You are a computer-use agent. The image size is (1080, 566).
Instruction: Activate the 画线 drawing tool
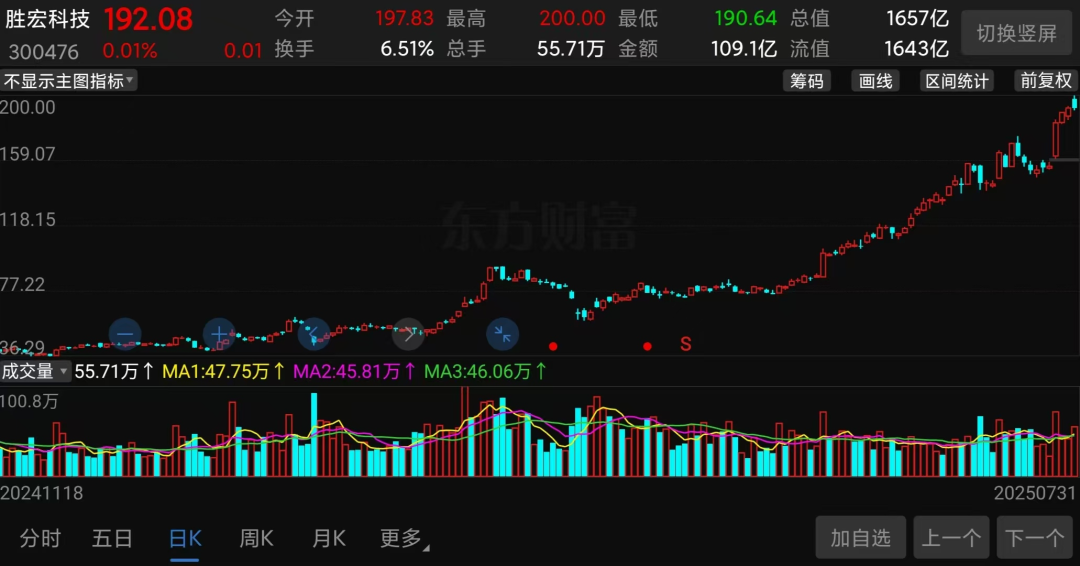(x=875, y=81)
